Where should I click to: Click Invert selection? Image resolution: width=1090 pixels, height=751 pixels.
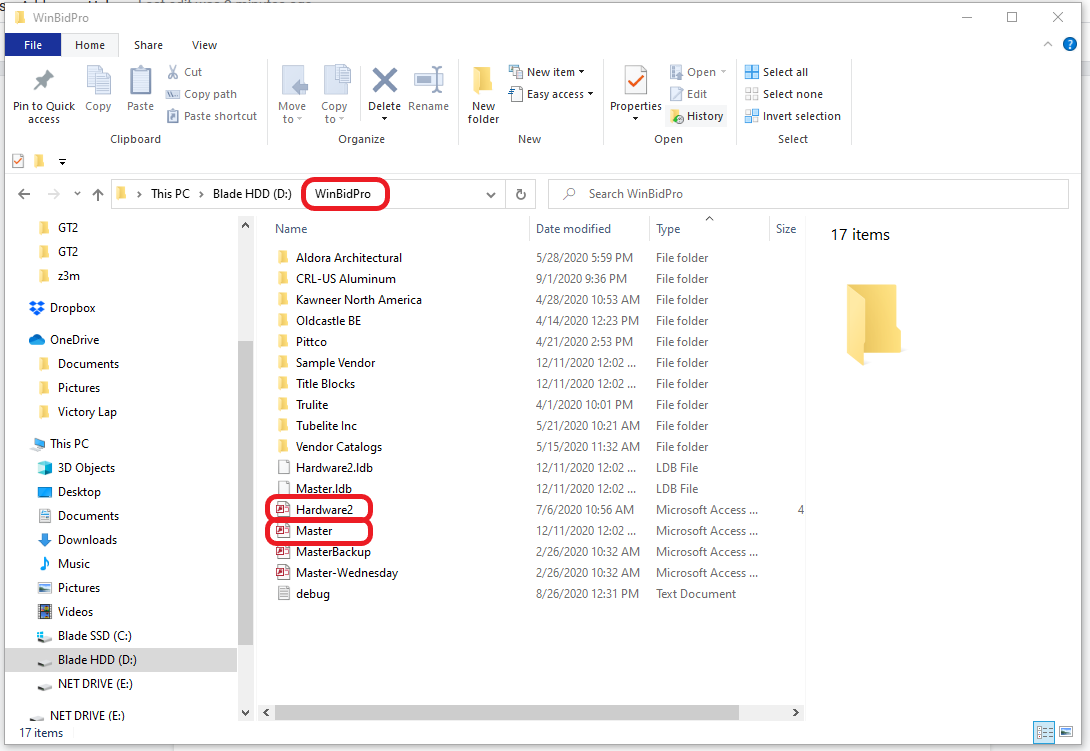point(792,116)
